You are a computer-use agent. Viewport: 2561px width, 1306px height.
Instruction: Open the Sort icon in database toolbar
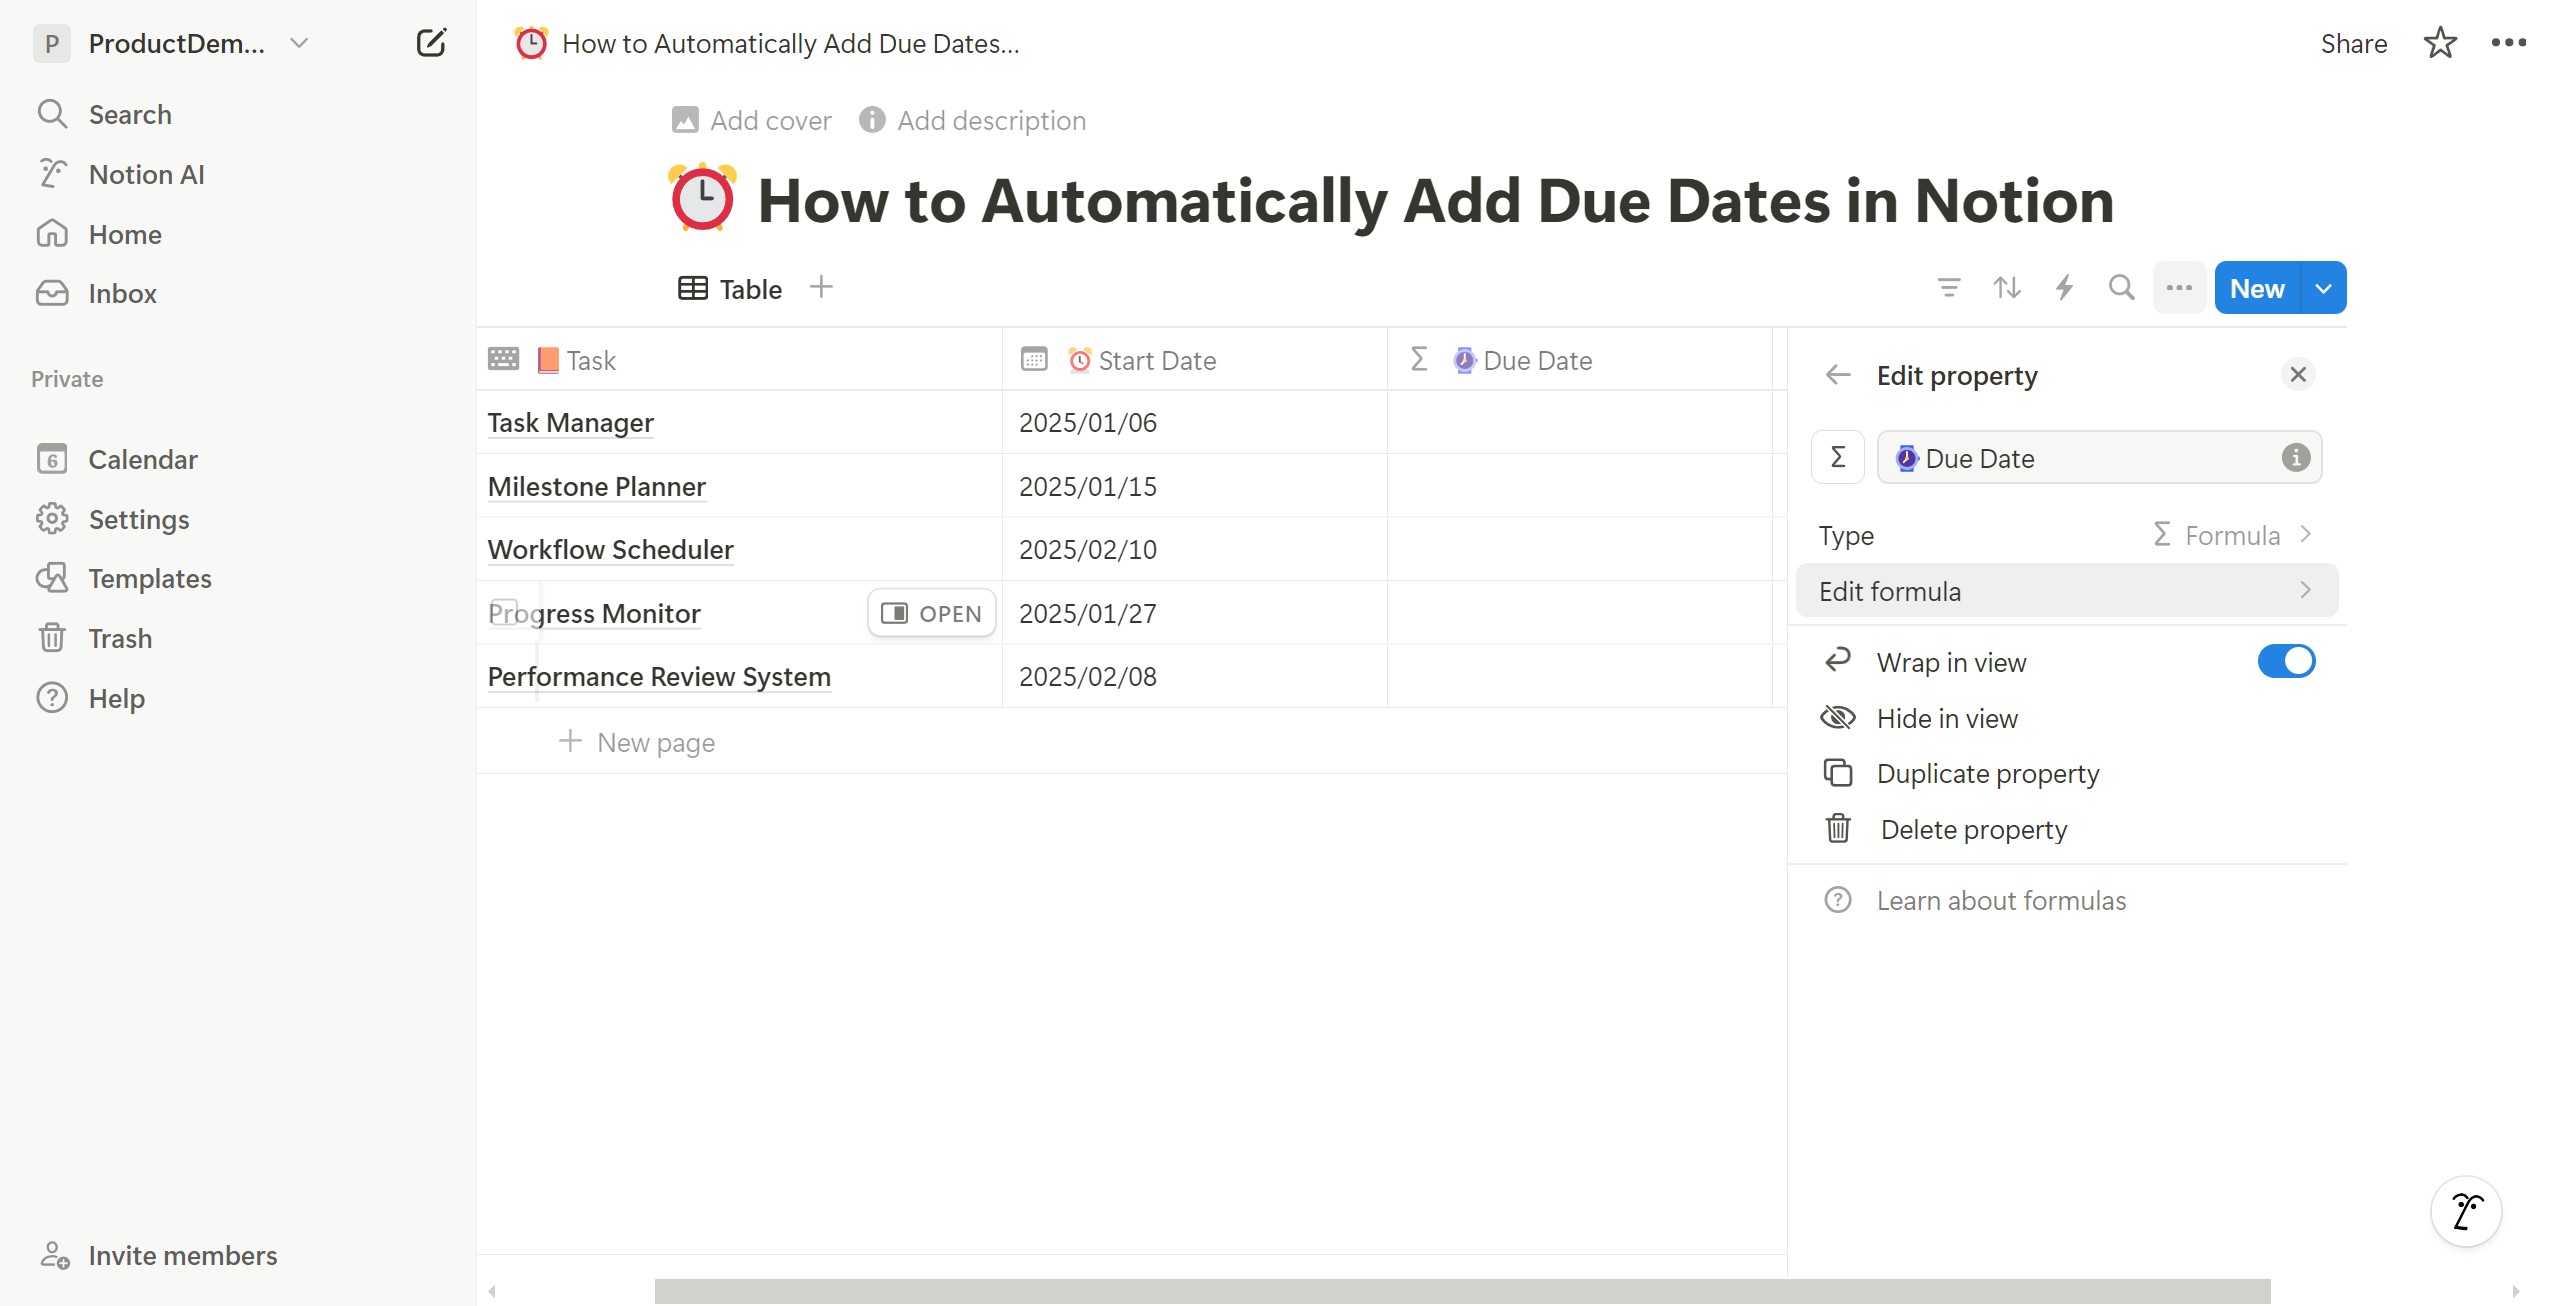point(2006,288)
